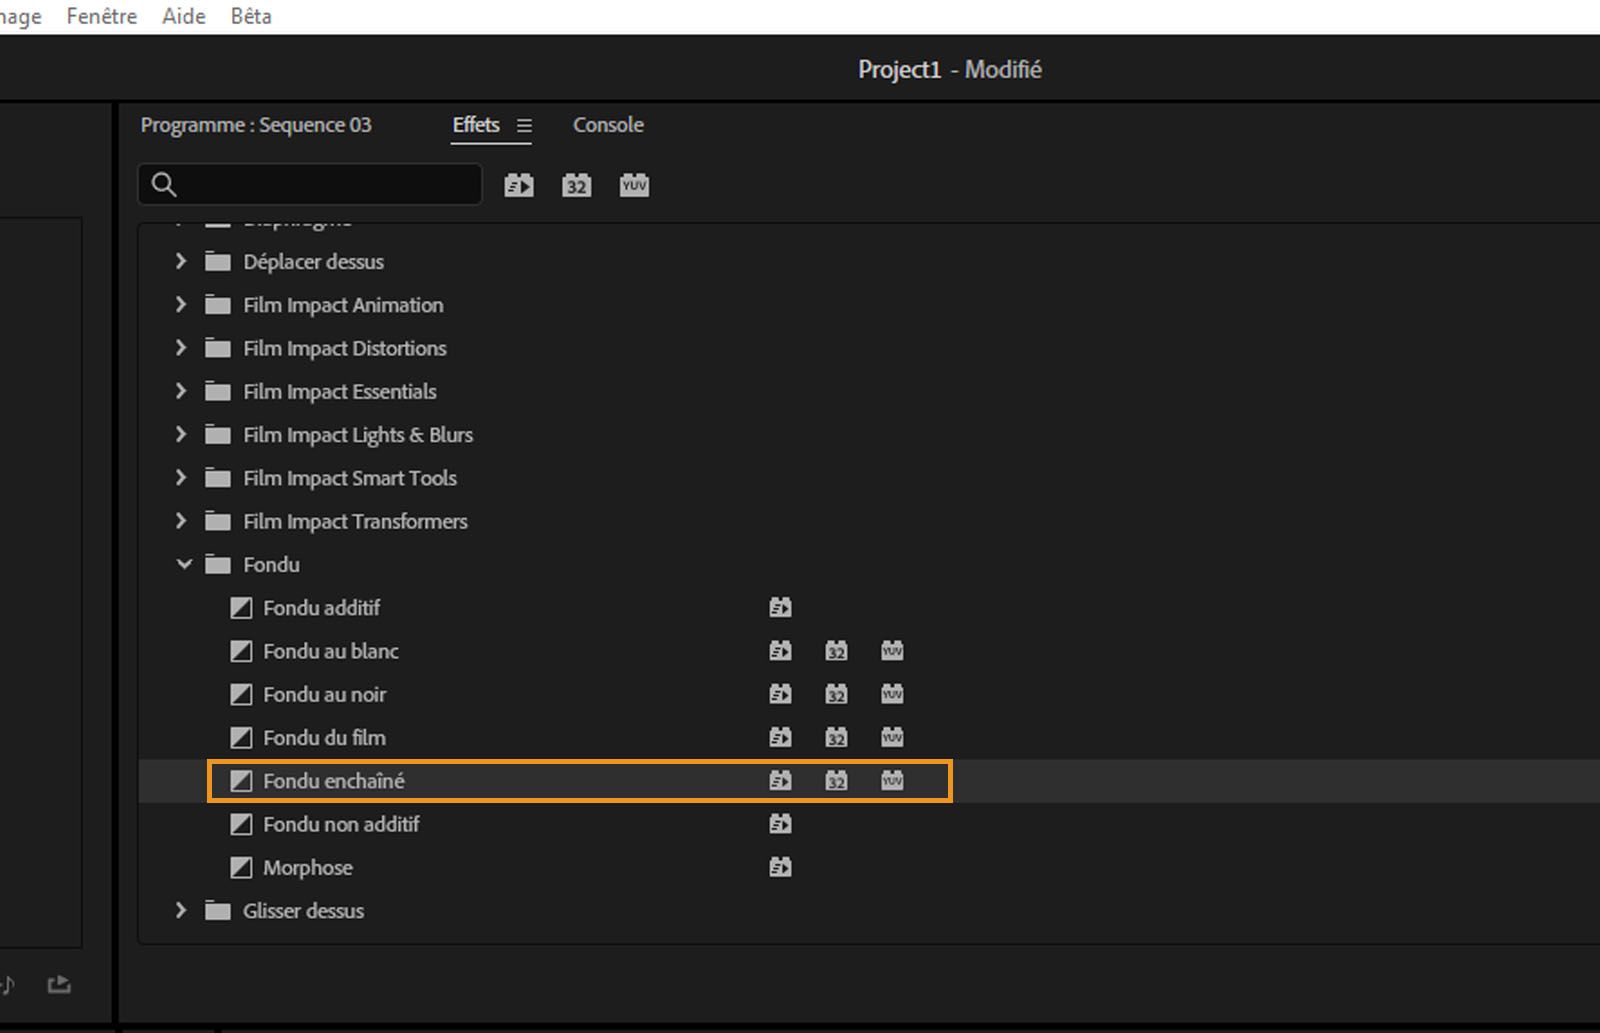Click the export icon at bottom left
This screenshot has height=1033, width=1600.
point(59,985)
